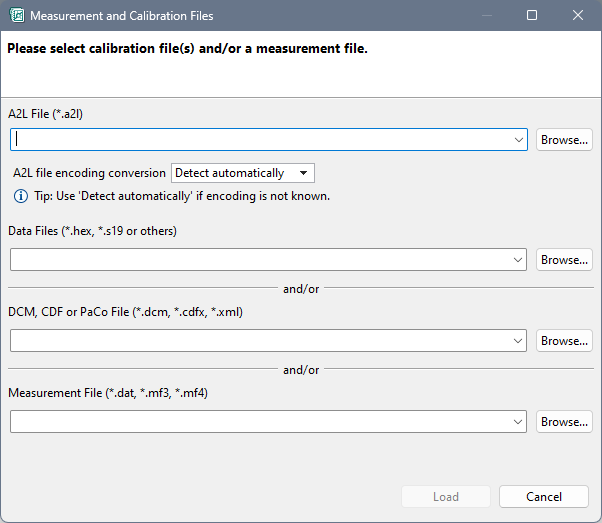Click the application icon in the title bar
Viewport: 602px width, 523px height.
click(17, 16)
